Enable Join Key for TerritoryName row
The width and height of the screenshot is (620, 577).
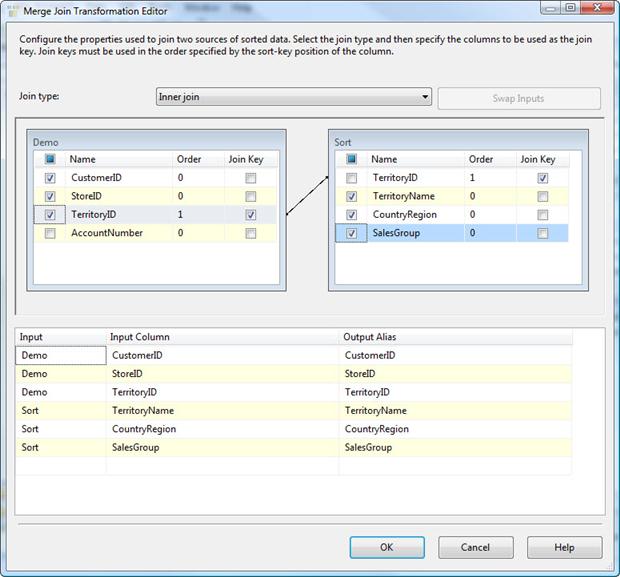tap(542, 196)
